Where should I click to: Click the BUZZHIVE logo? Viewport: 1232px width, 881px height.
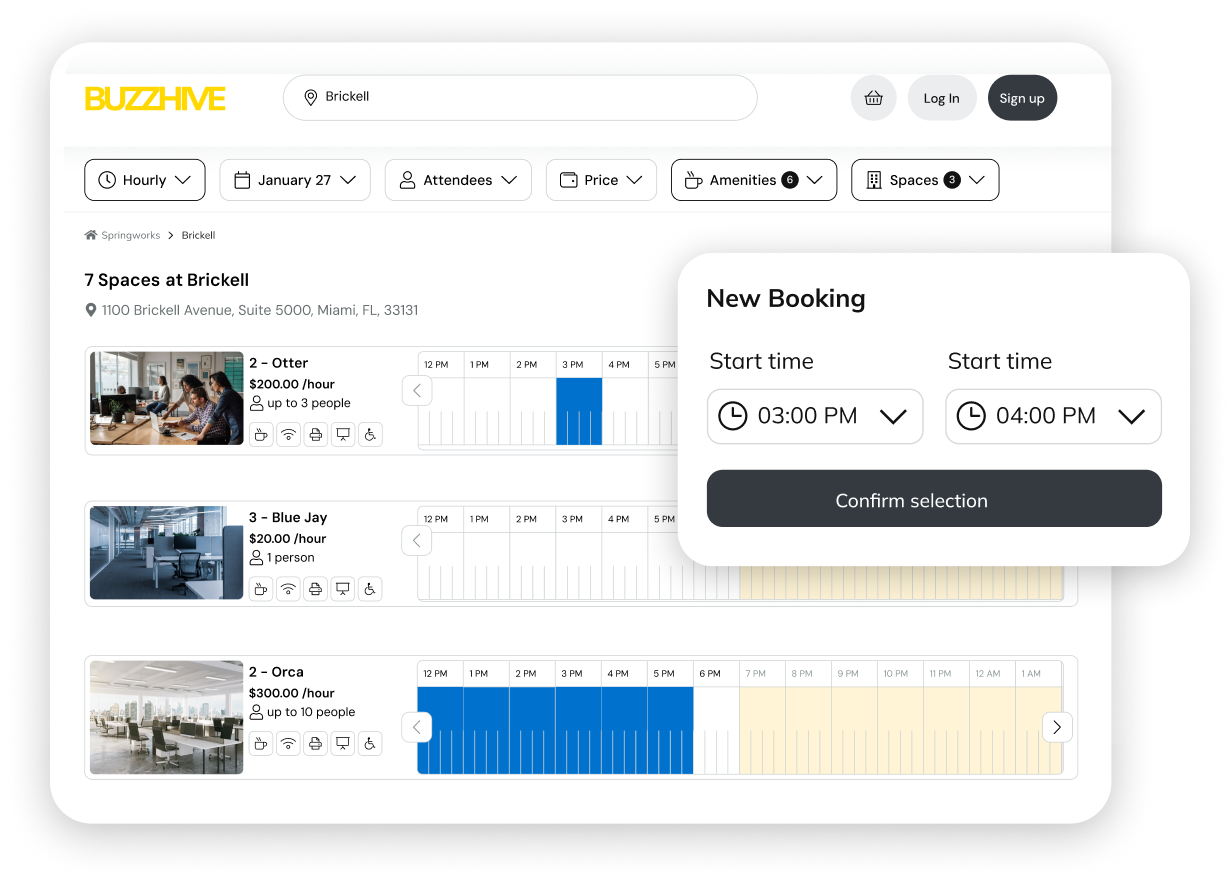(155, 98)
